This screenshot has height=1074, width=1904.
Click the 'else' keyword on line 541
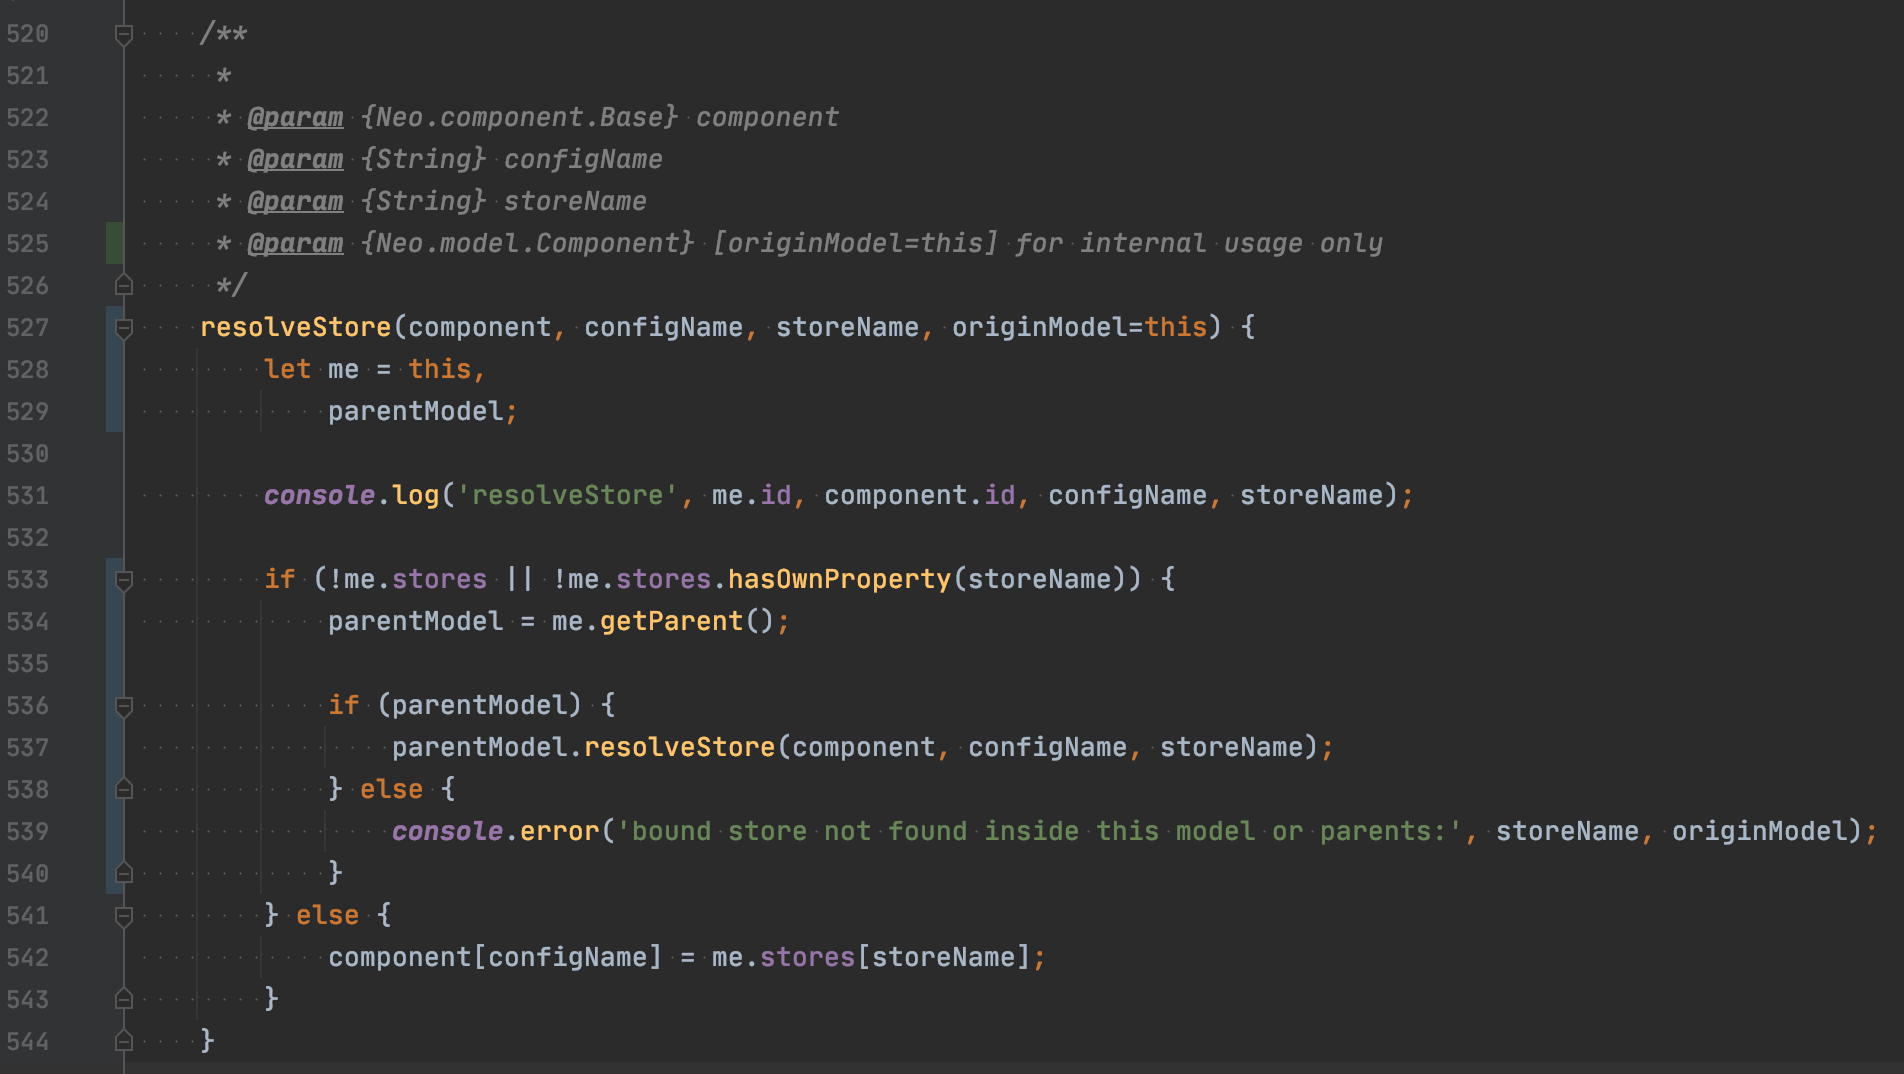[327, 915]
